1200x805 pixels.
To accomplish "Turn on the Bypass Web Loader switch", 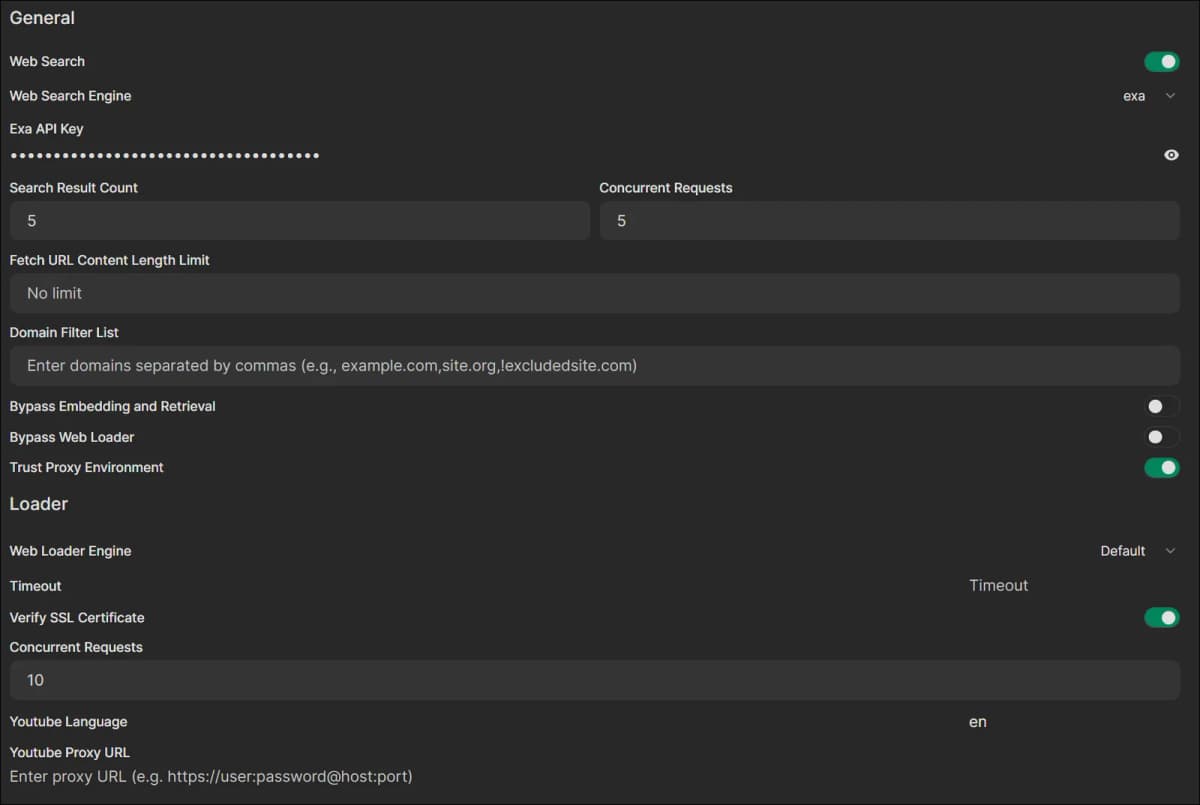I will [x=1162, y=437].
